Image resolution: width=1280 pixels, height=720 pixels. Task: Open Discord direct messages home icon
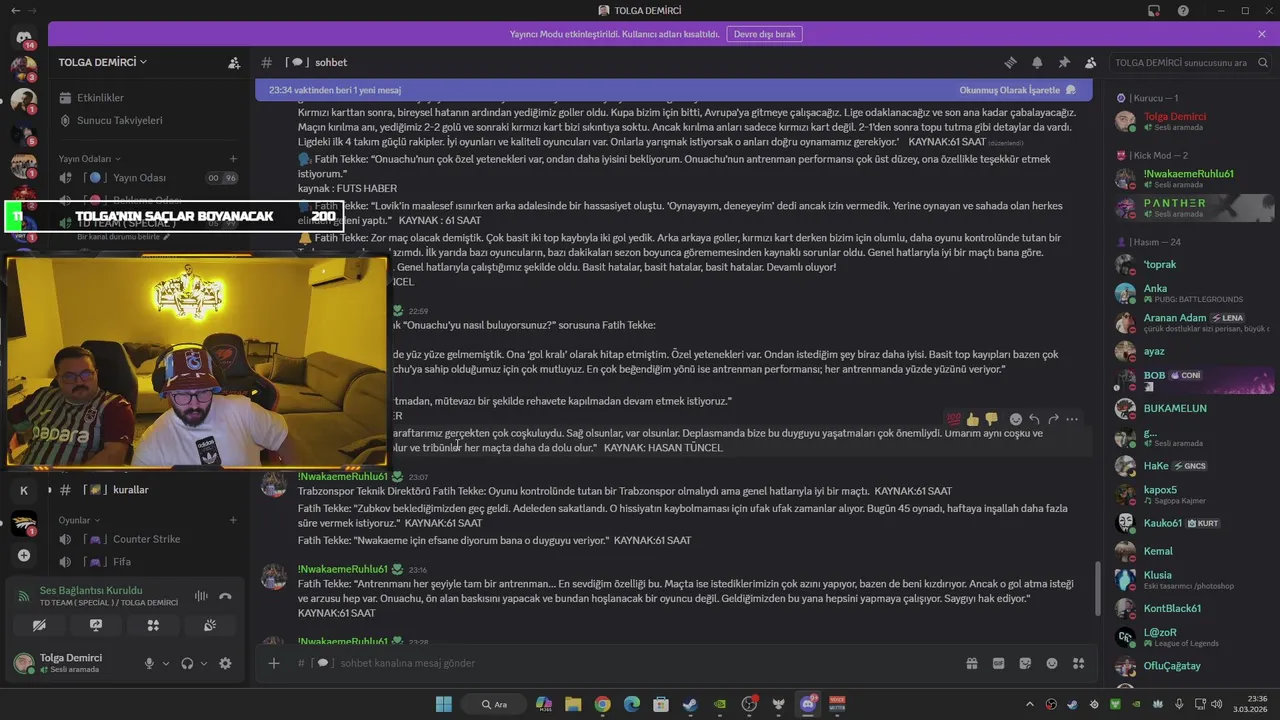(x=23, y=38)
